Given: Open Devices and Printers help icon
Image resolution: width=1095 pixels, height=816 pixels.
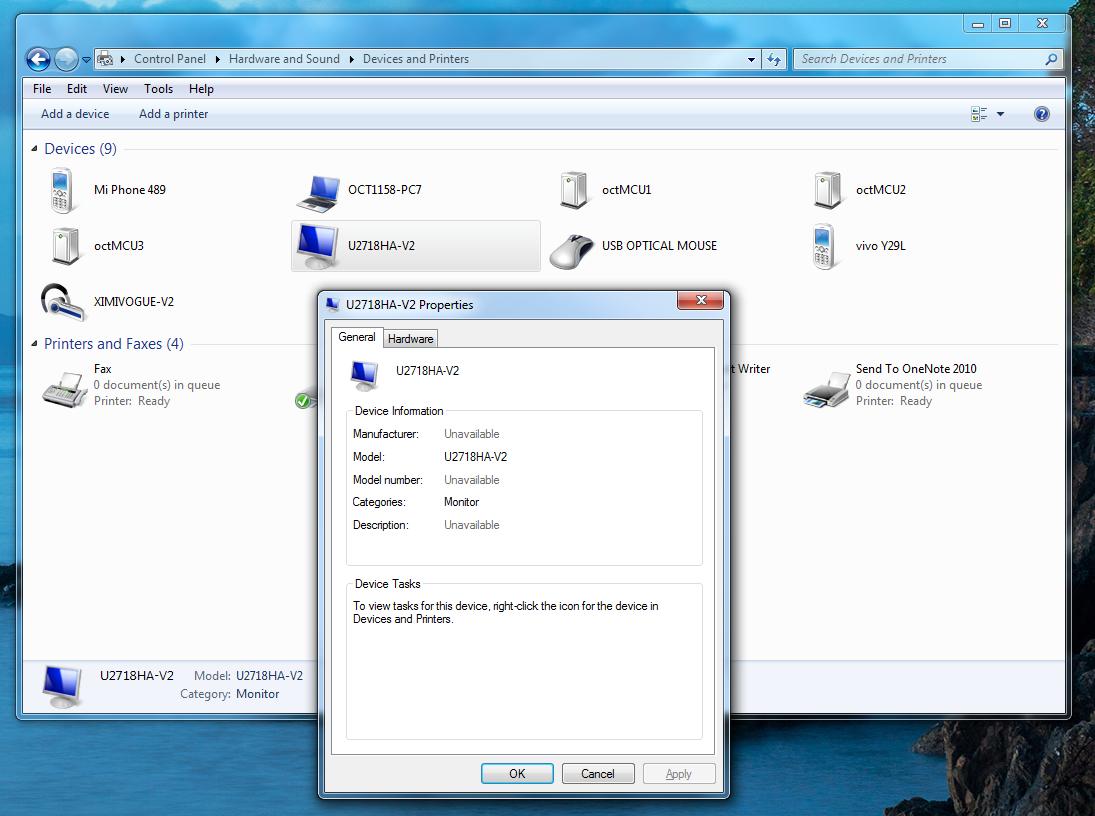Looking at the screenshot, I should (1041, 114).
